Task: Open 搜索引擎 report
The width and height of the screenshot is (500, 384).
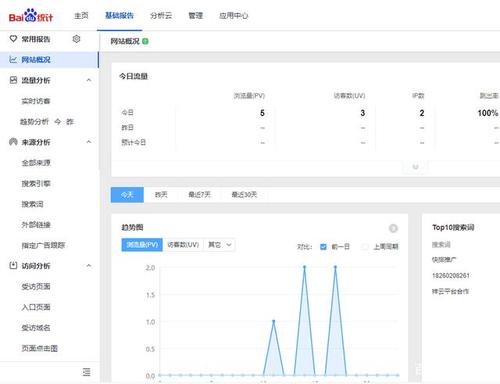Action: pos(36,184)
